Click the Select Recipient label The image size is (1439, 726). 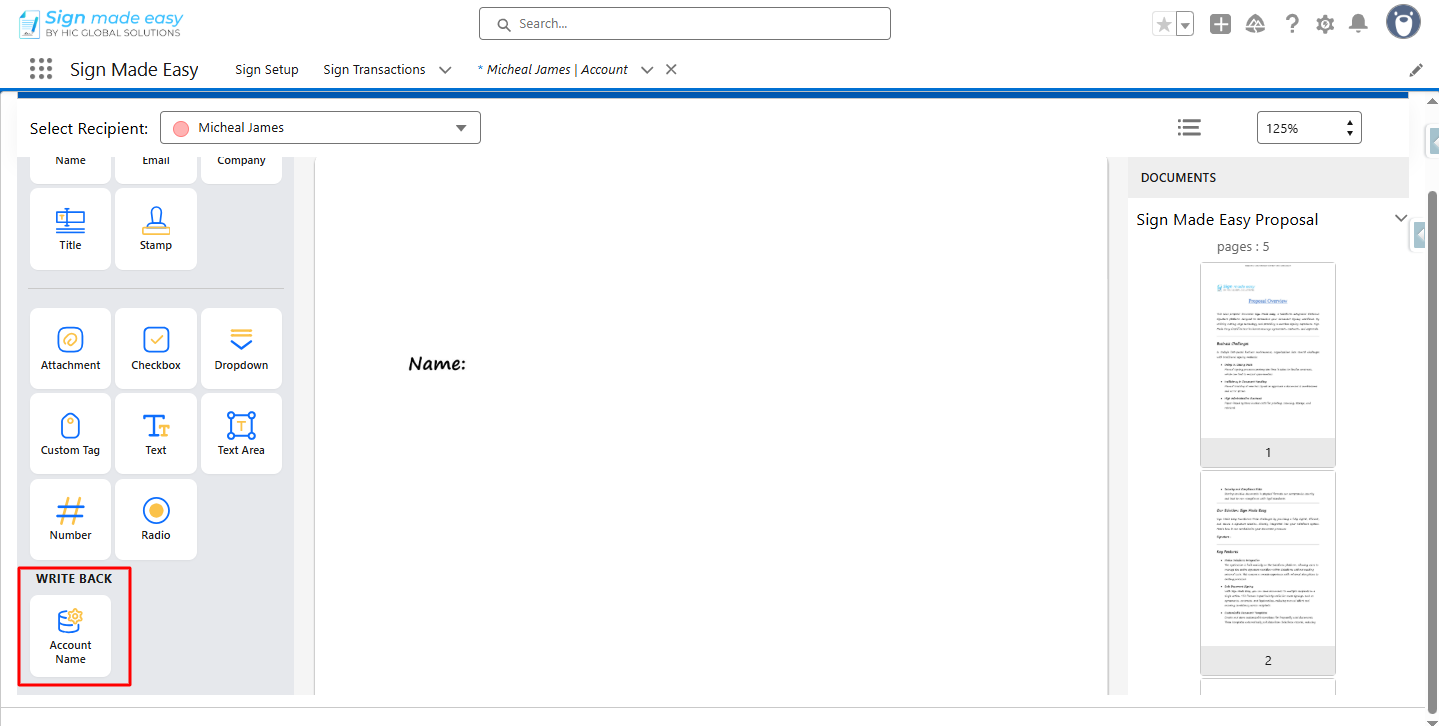click(89, 128)
